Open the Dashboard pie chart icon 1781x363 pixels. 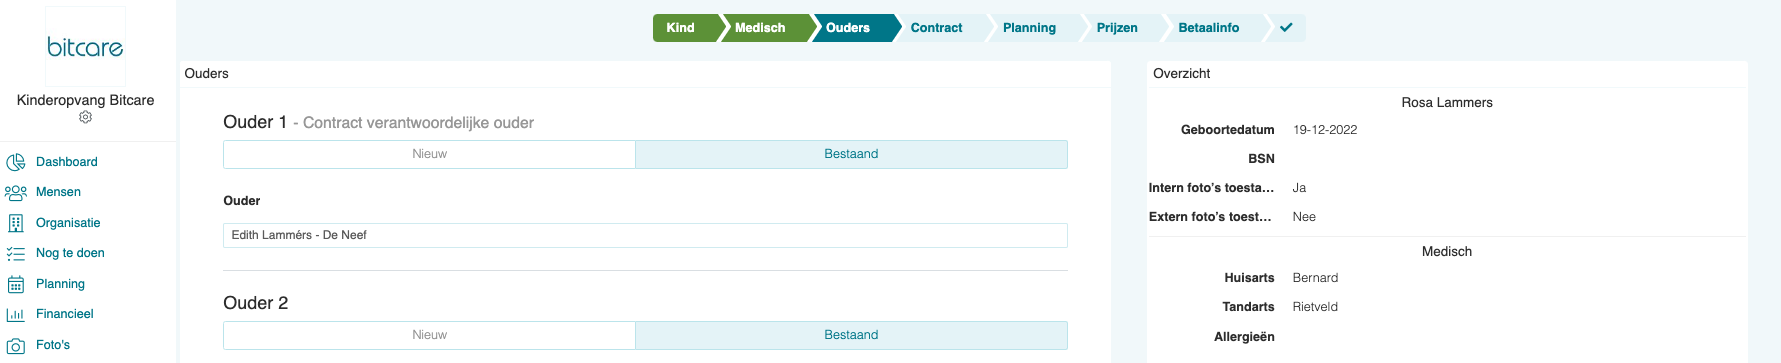tap(15, 162)
